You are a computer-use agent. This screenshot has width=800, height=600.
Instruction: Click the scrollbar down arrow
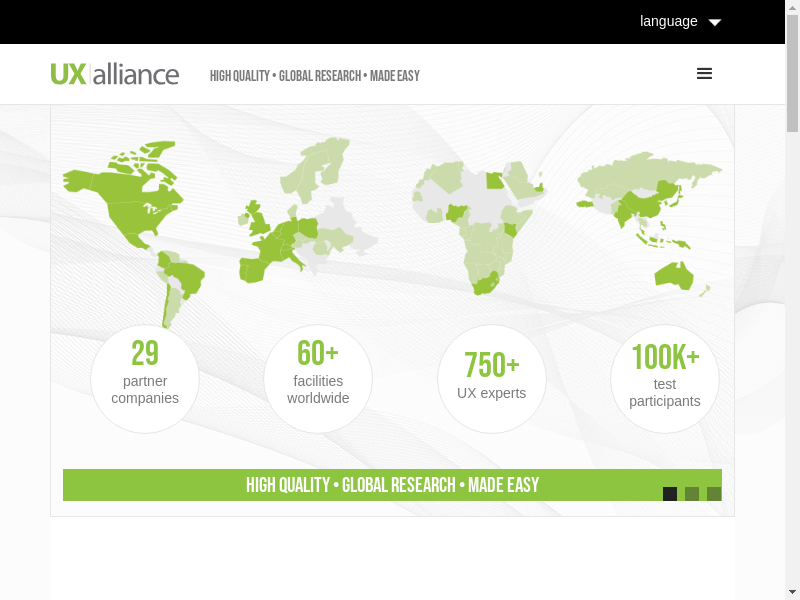click(x=792, y=591)
